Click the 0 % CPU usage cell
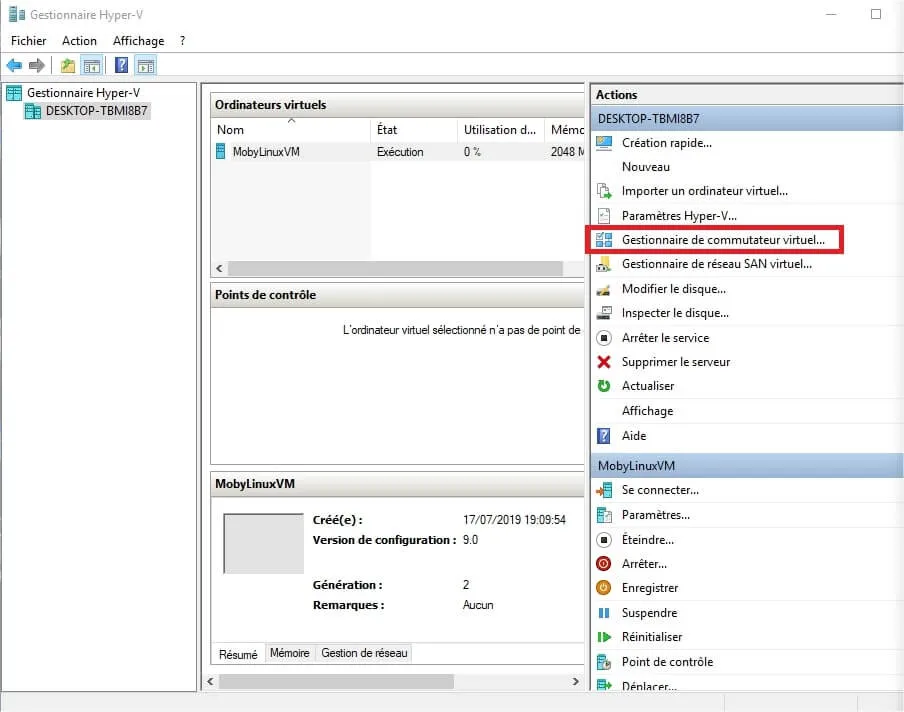The width and height of the screenshot is (904, 712). [472, 152]
